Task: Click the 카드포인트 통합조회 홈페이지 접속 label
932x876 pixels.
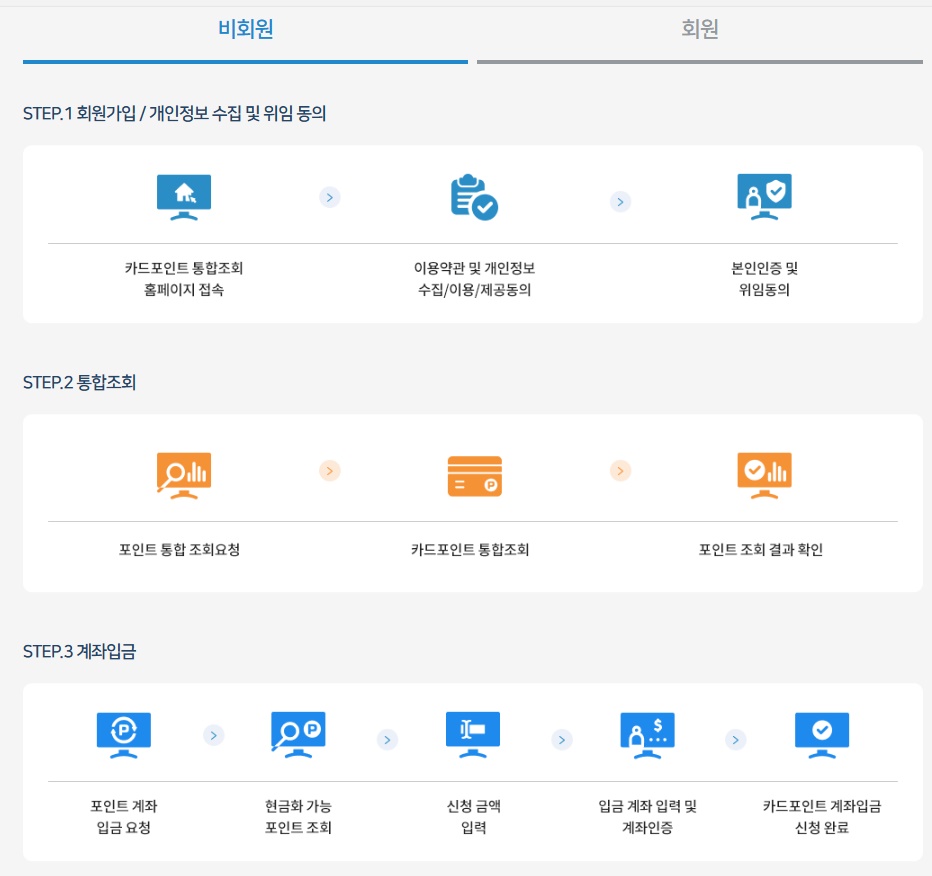Action: pos(184,279)
